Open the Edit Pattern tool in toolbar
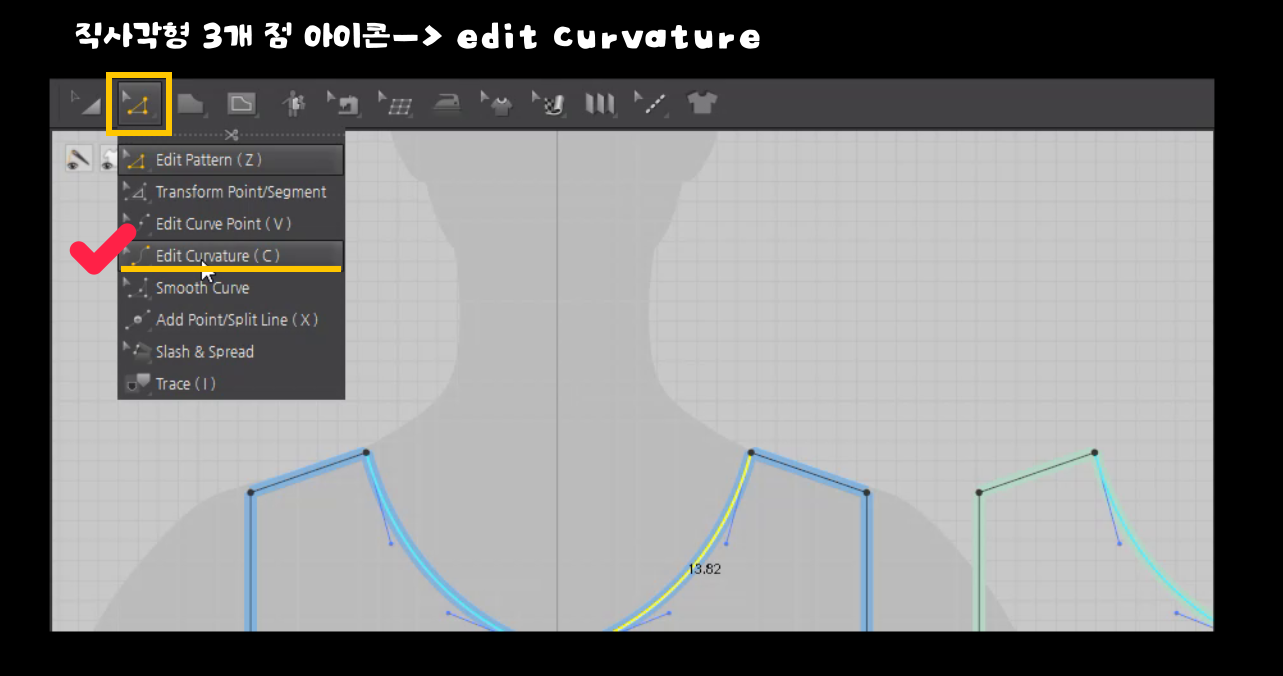This screenshot has height=676, width=1283. pos(138,103)
